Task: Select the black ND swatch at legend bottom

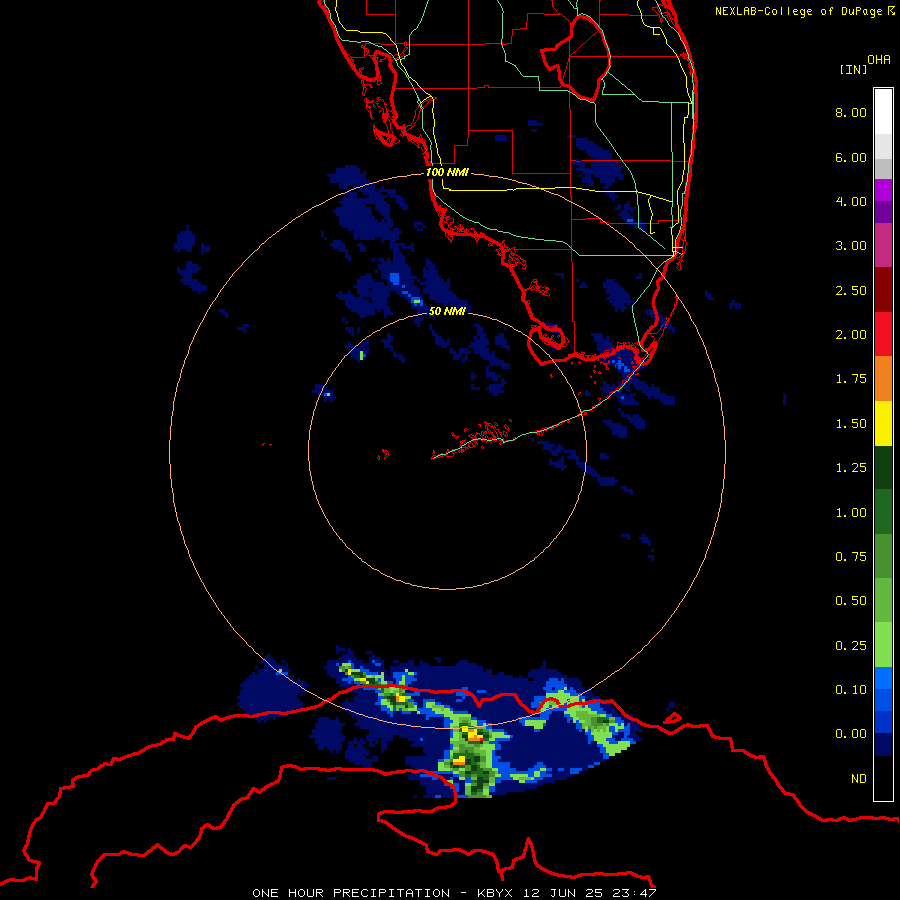Action: click(x=883, y=778)
